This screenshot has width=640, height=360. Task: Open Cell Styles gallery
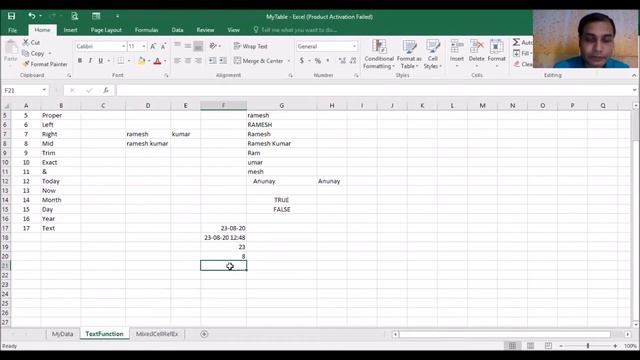[x=433, y=54]
